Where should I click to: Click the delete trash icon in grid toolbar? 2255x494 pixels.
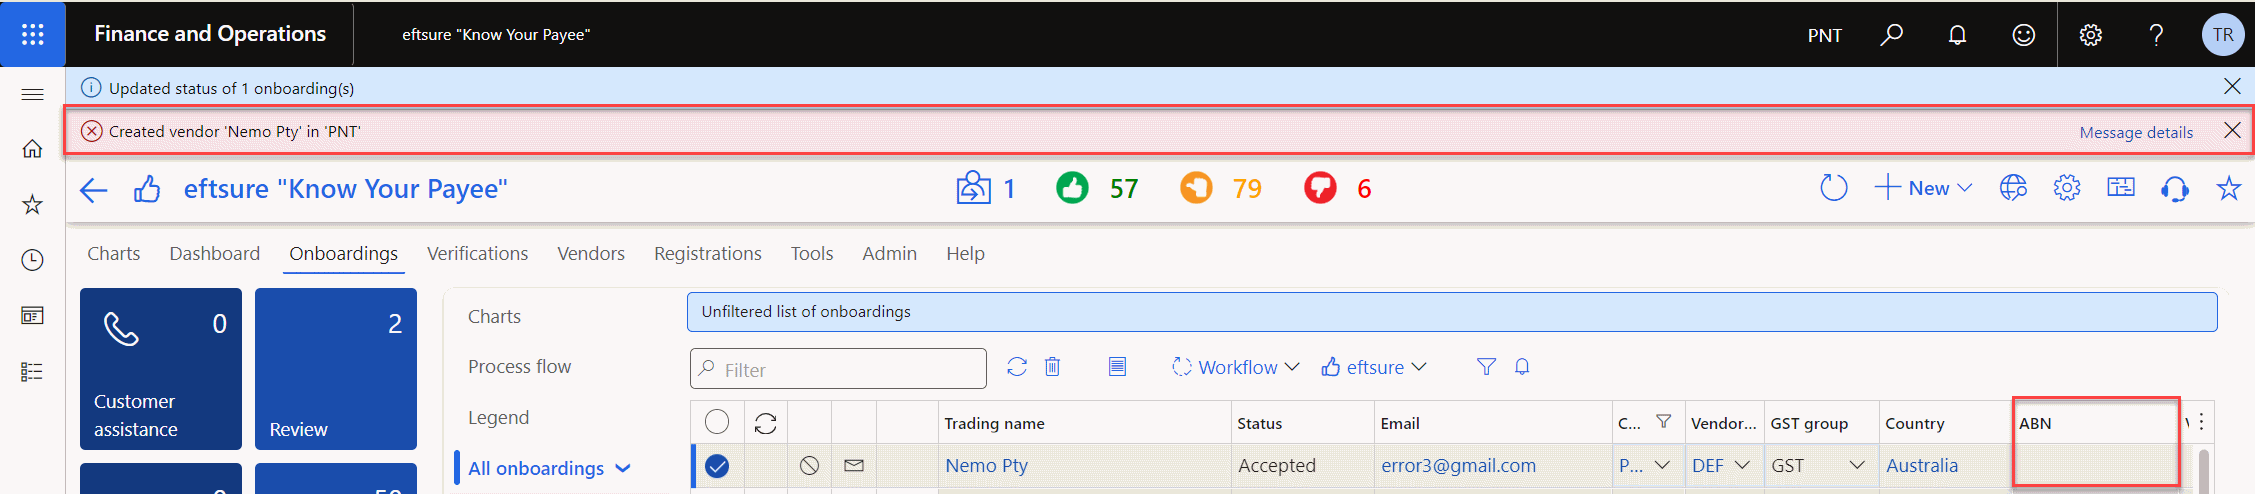pyautogui.click(x=1052, y=367)
